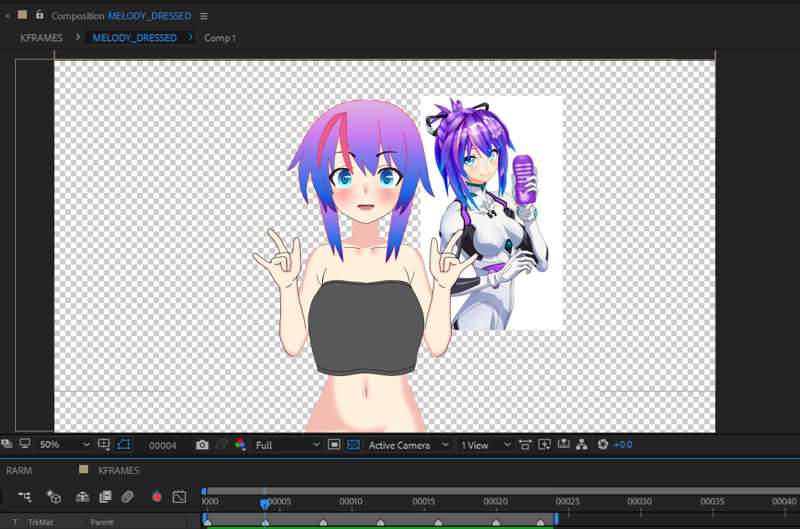This screenshot has height=529, width=800.
Task: Click the Composition Mini-Flowchart icon in timeline
Action: pyautogui.click(x=24, y=496)
